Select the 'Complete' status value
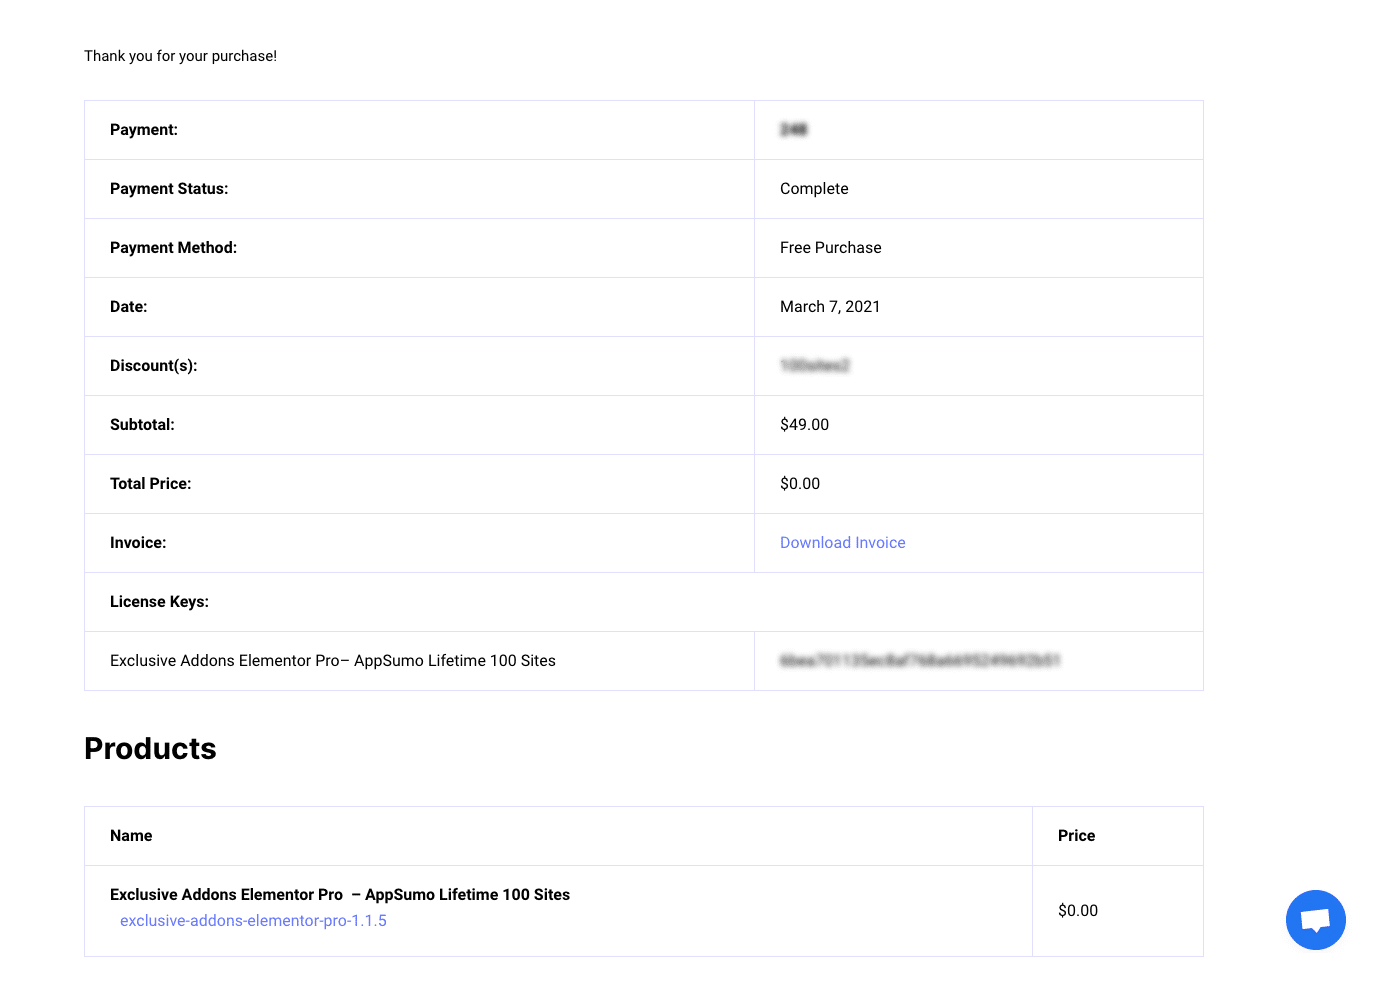The width and height of the screenshot is (1388, 996). 814,189
